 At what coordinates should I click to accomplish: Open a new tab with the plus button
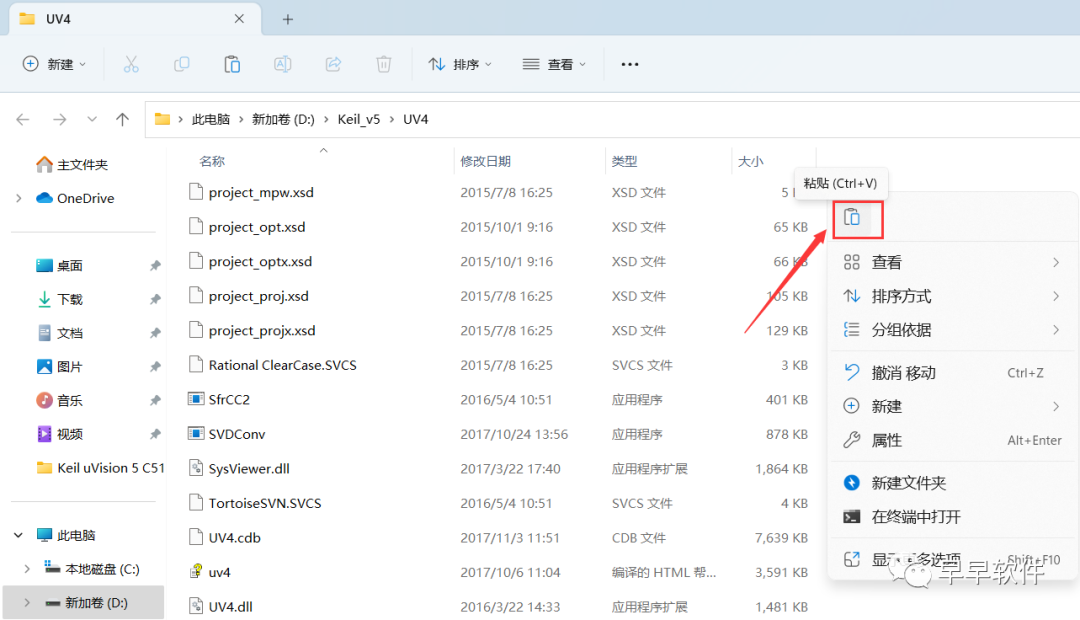tap(288, 18)
